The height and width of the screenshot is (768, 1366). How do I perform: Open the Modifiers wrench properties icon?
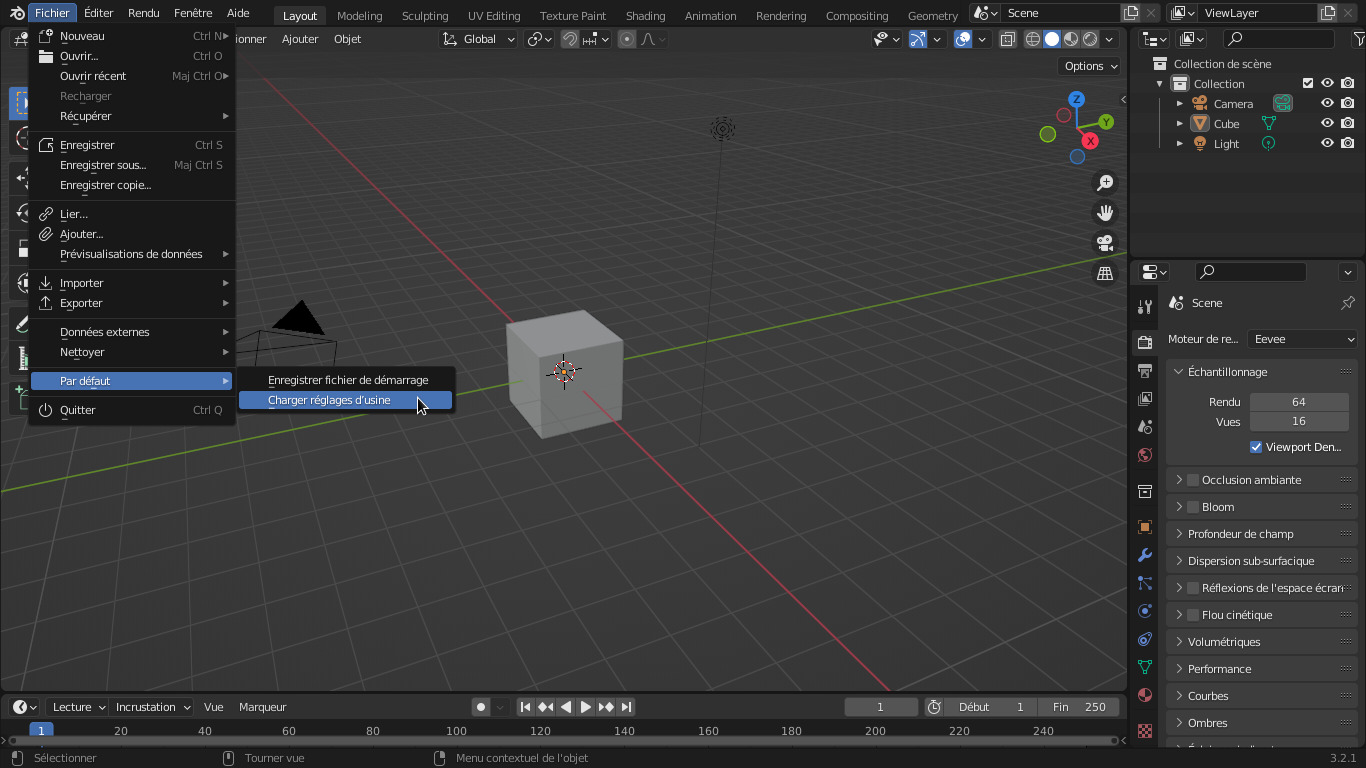click(1145, 555)
